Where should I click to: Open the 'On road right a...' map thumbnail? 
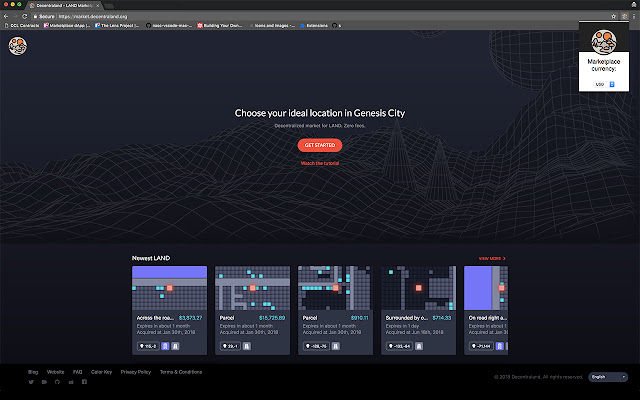[x=486, y=288]
